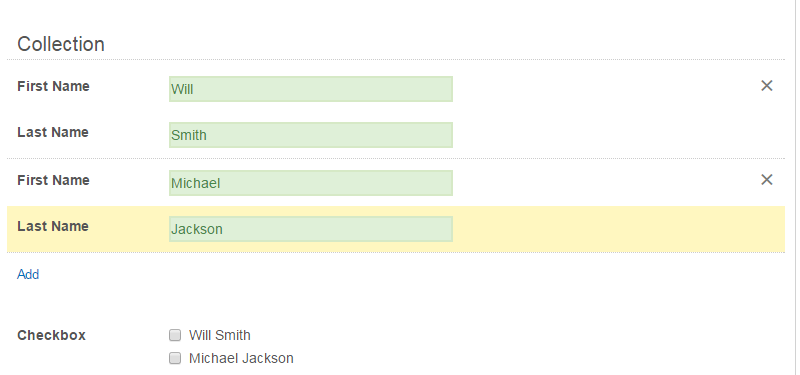Click the word Michael inside its text box

click(195, 183)
